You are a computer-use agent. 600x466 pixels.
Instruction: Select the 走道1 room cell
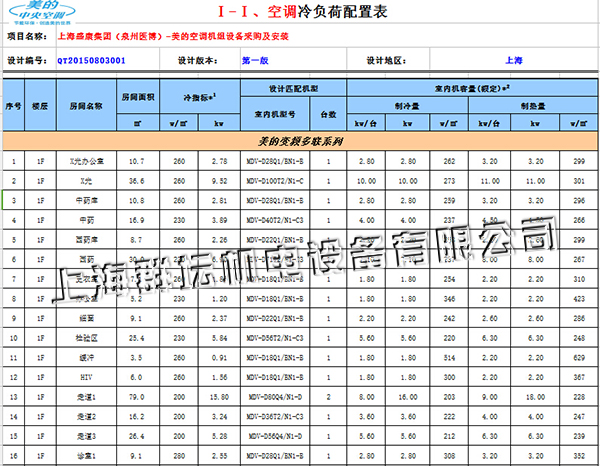pyautogui.click(x=86, y=397)
